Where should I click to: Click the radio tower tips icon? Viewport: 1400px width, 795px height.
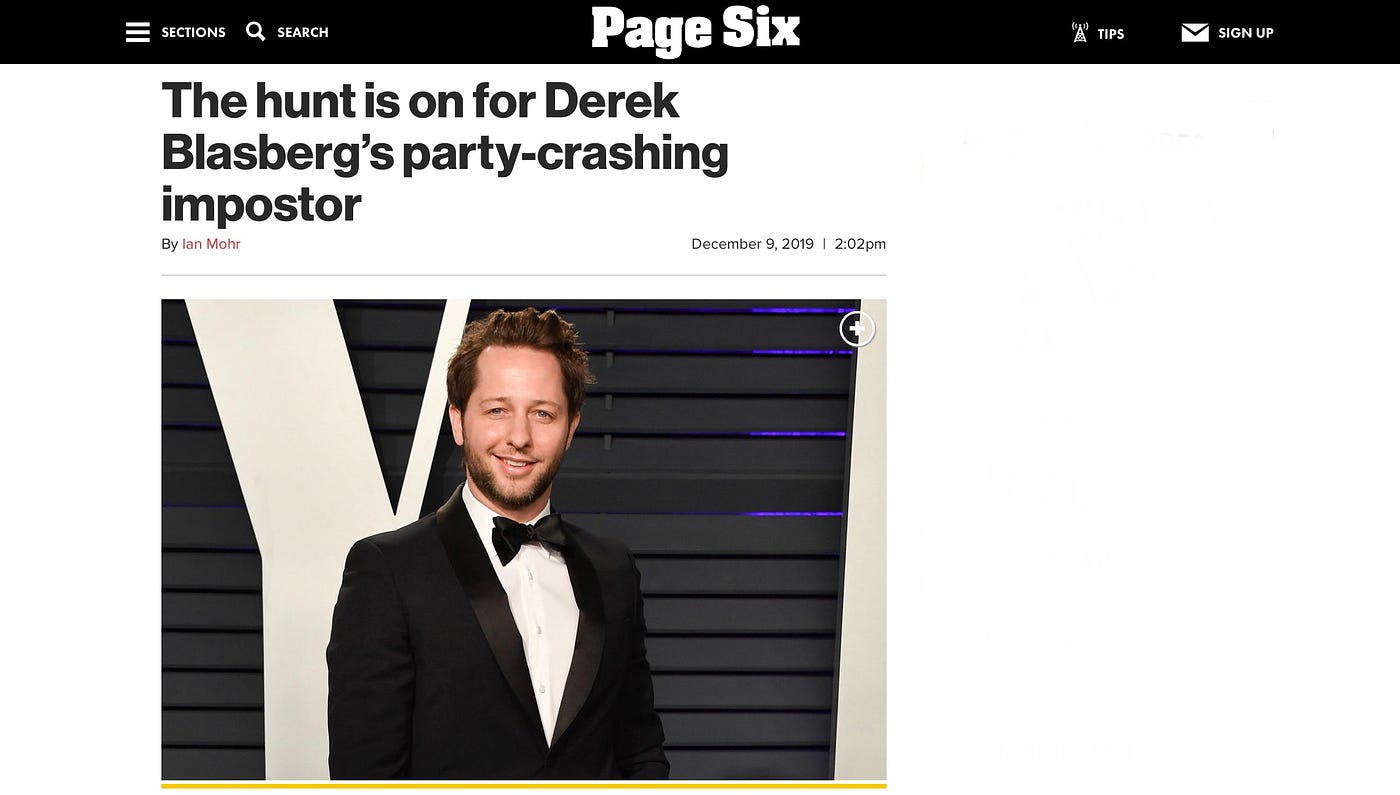tap(1080, 32)
